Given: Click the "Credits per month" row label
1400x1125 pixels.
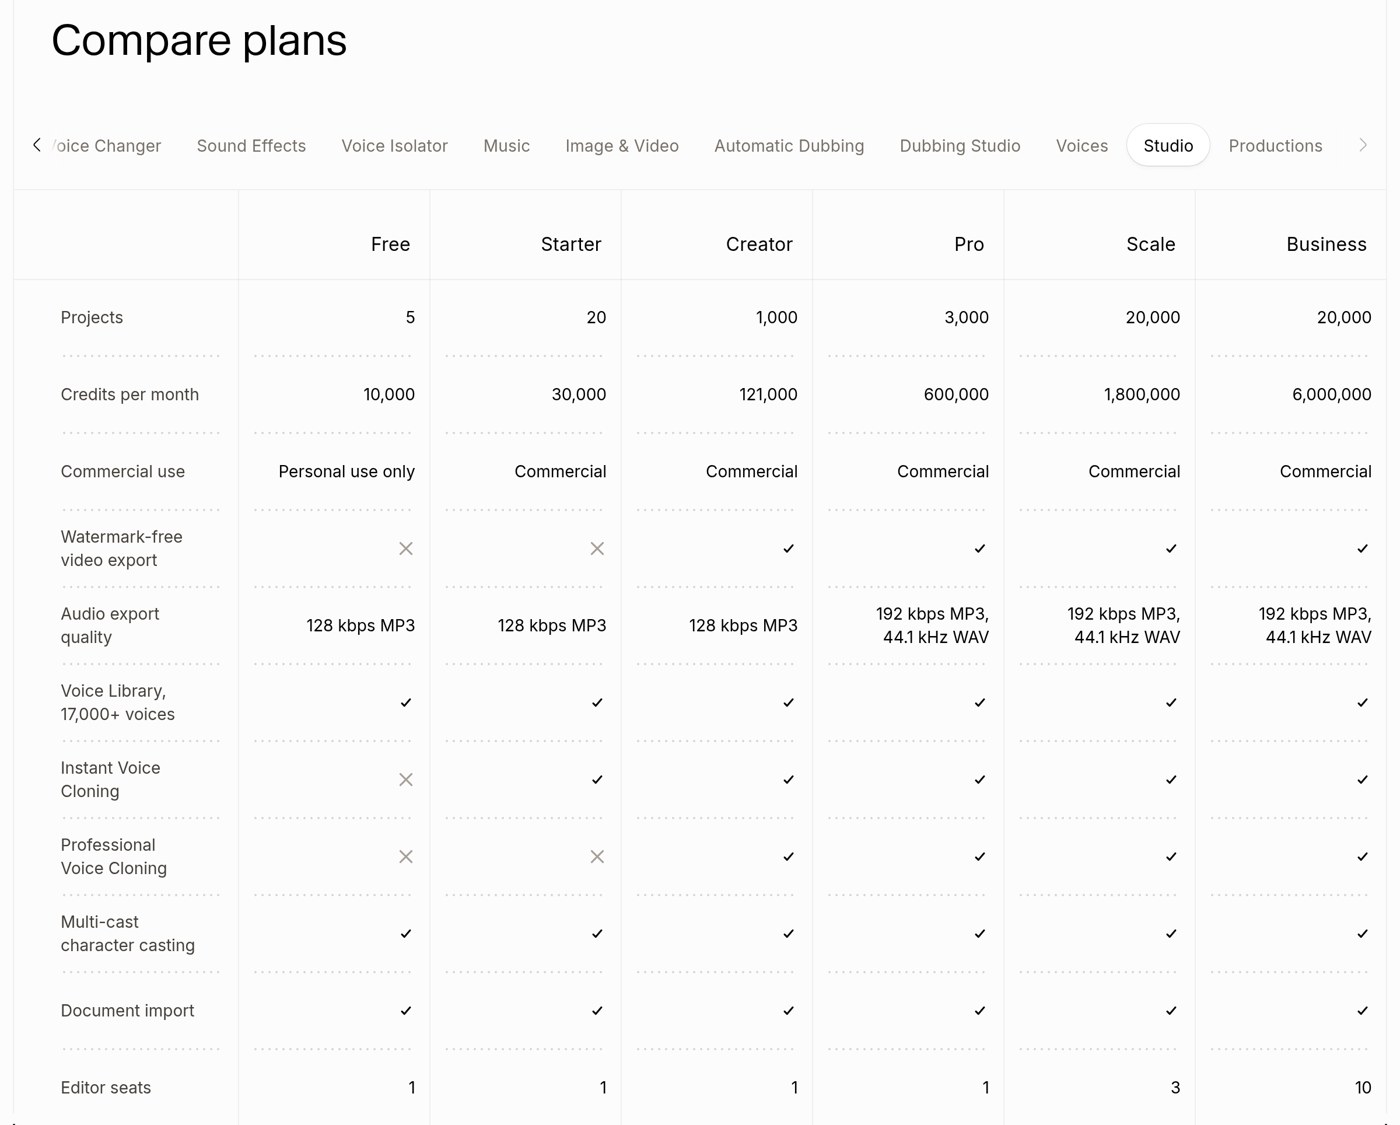Looking at the screenshot, I should 130,395.
